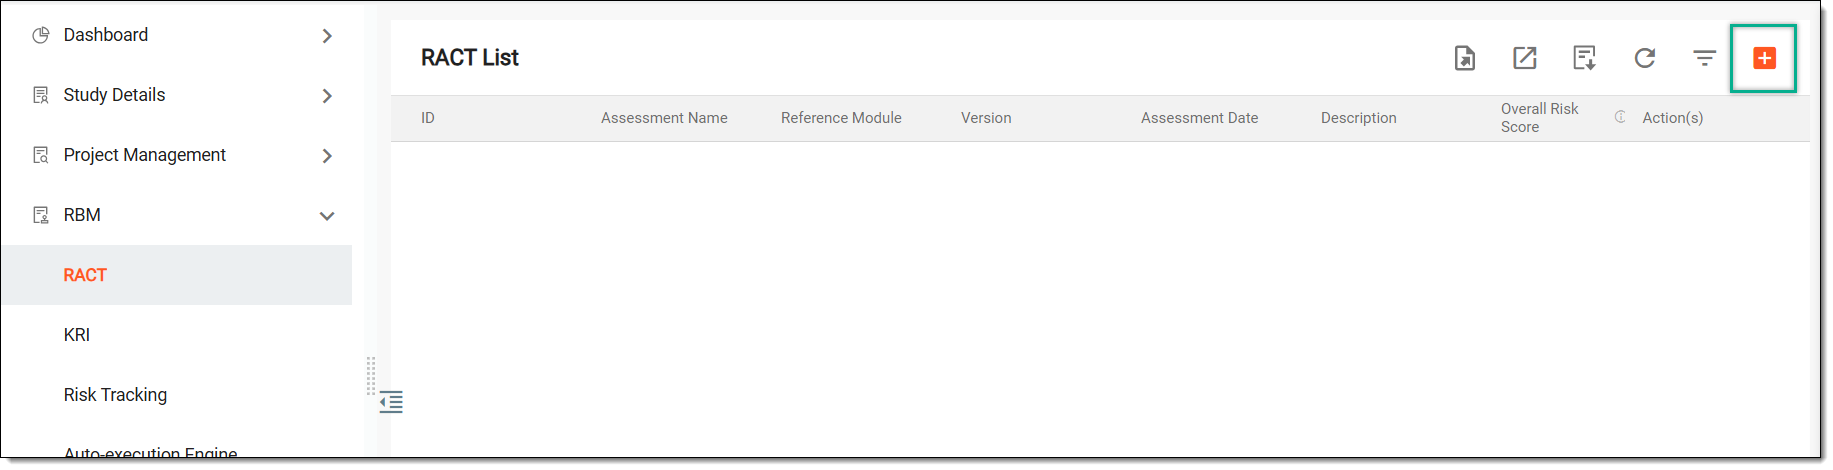Collapse the sidebar with indent icon
This screenshot has height=470, width=1833.
[391, 402]
